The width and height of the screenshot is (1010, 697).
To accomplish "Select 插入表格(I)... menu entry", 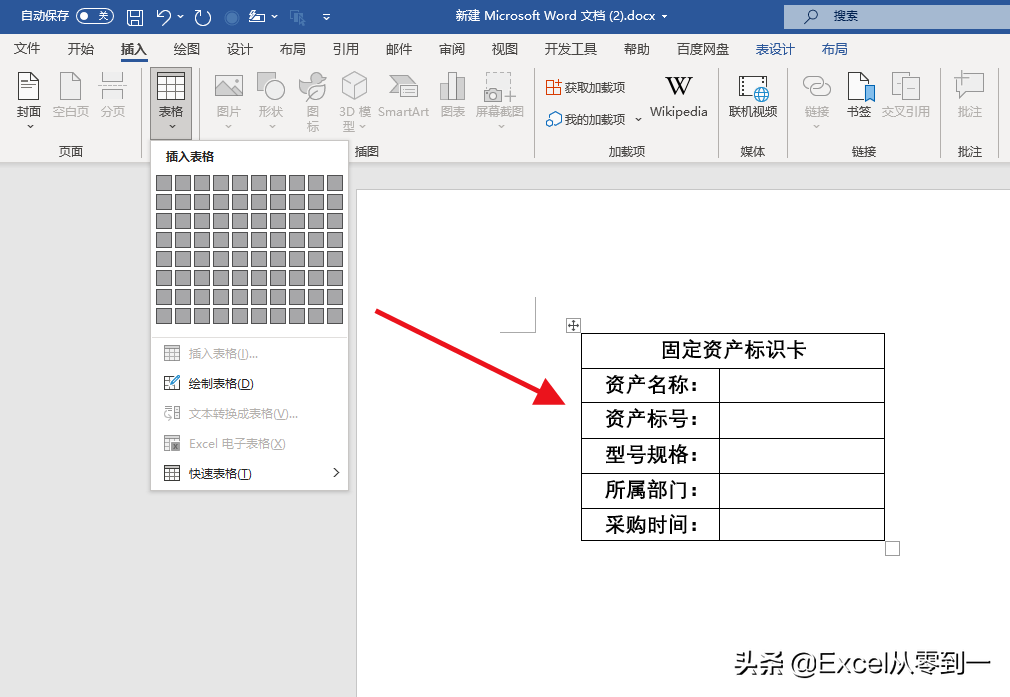I will pos(249,353).
